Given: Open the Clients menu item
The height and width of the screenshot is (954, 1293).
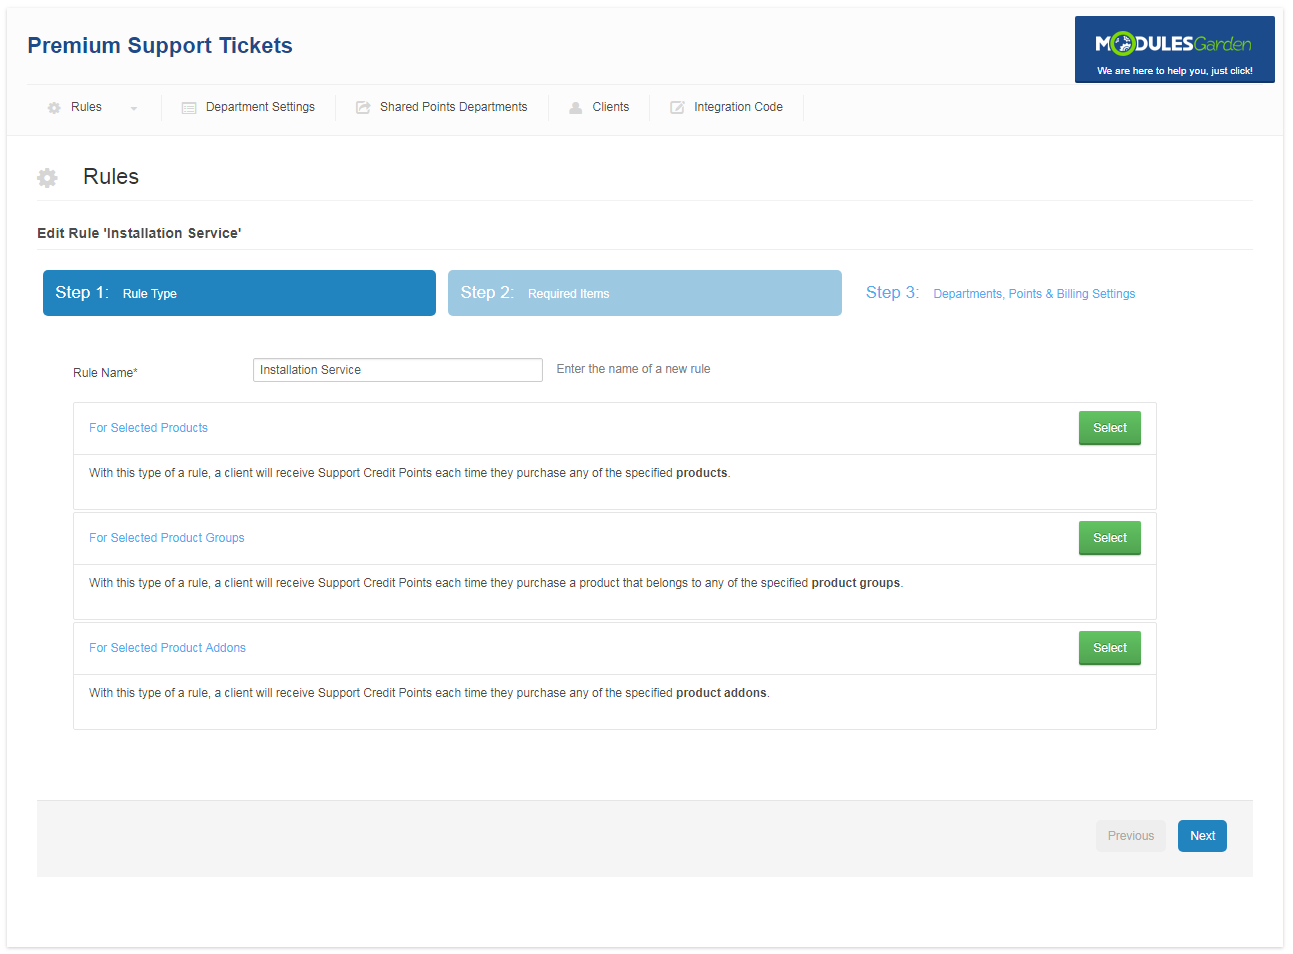Looking at the screenshot, I should coord(610,107).
